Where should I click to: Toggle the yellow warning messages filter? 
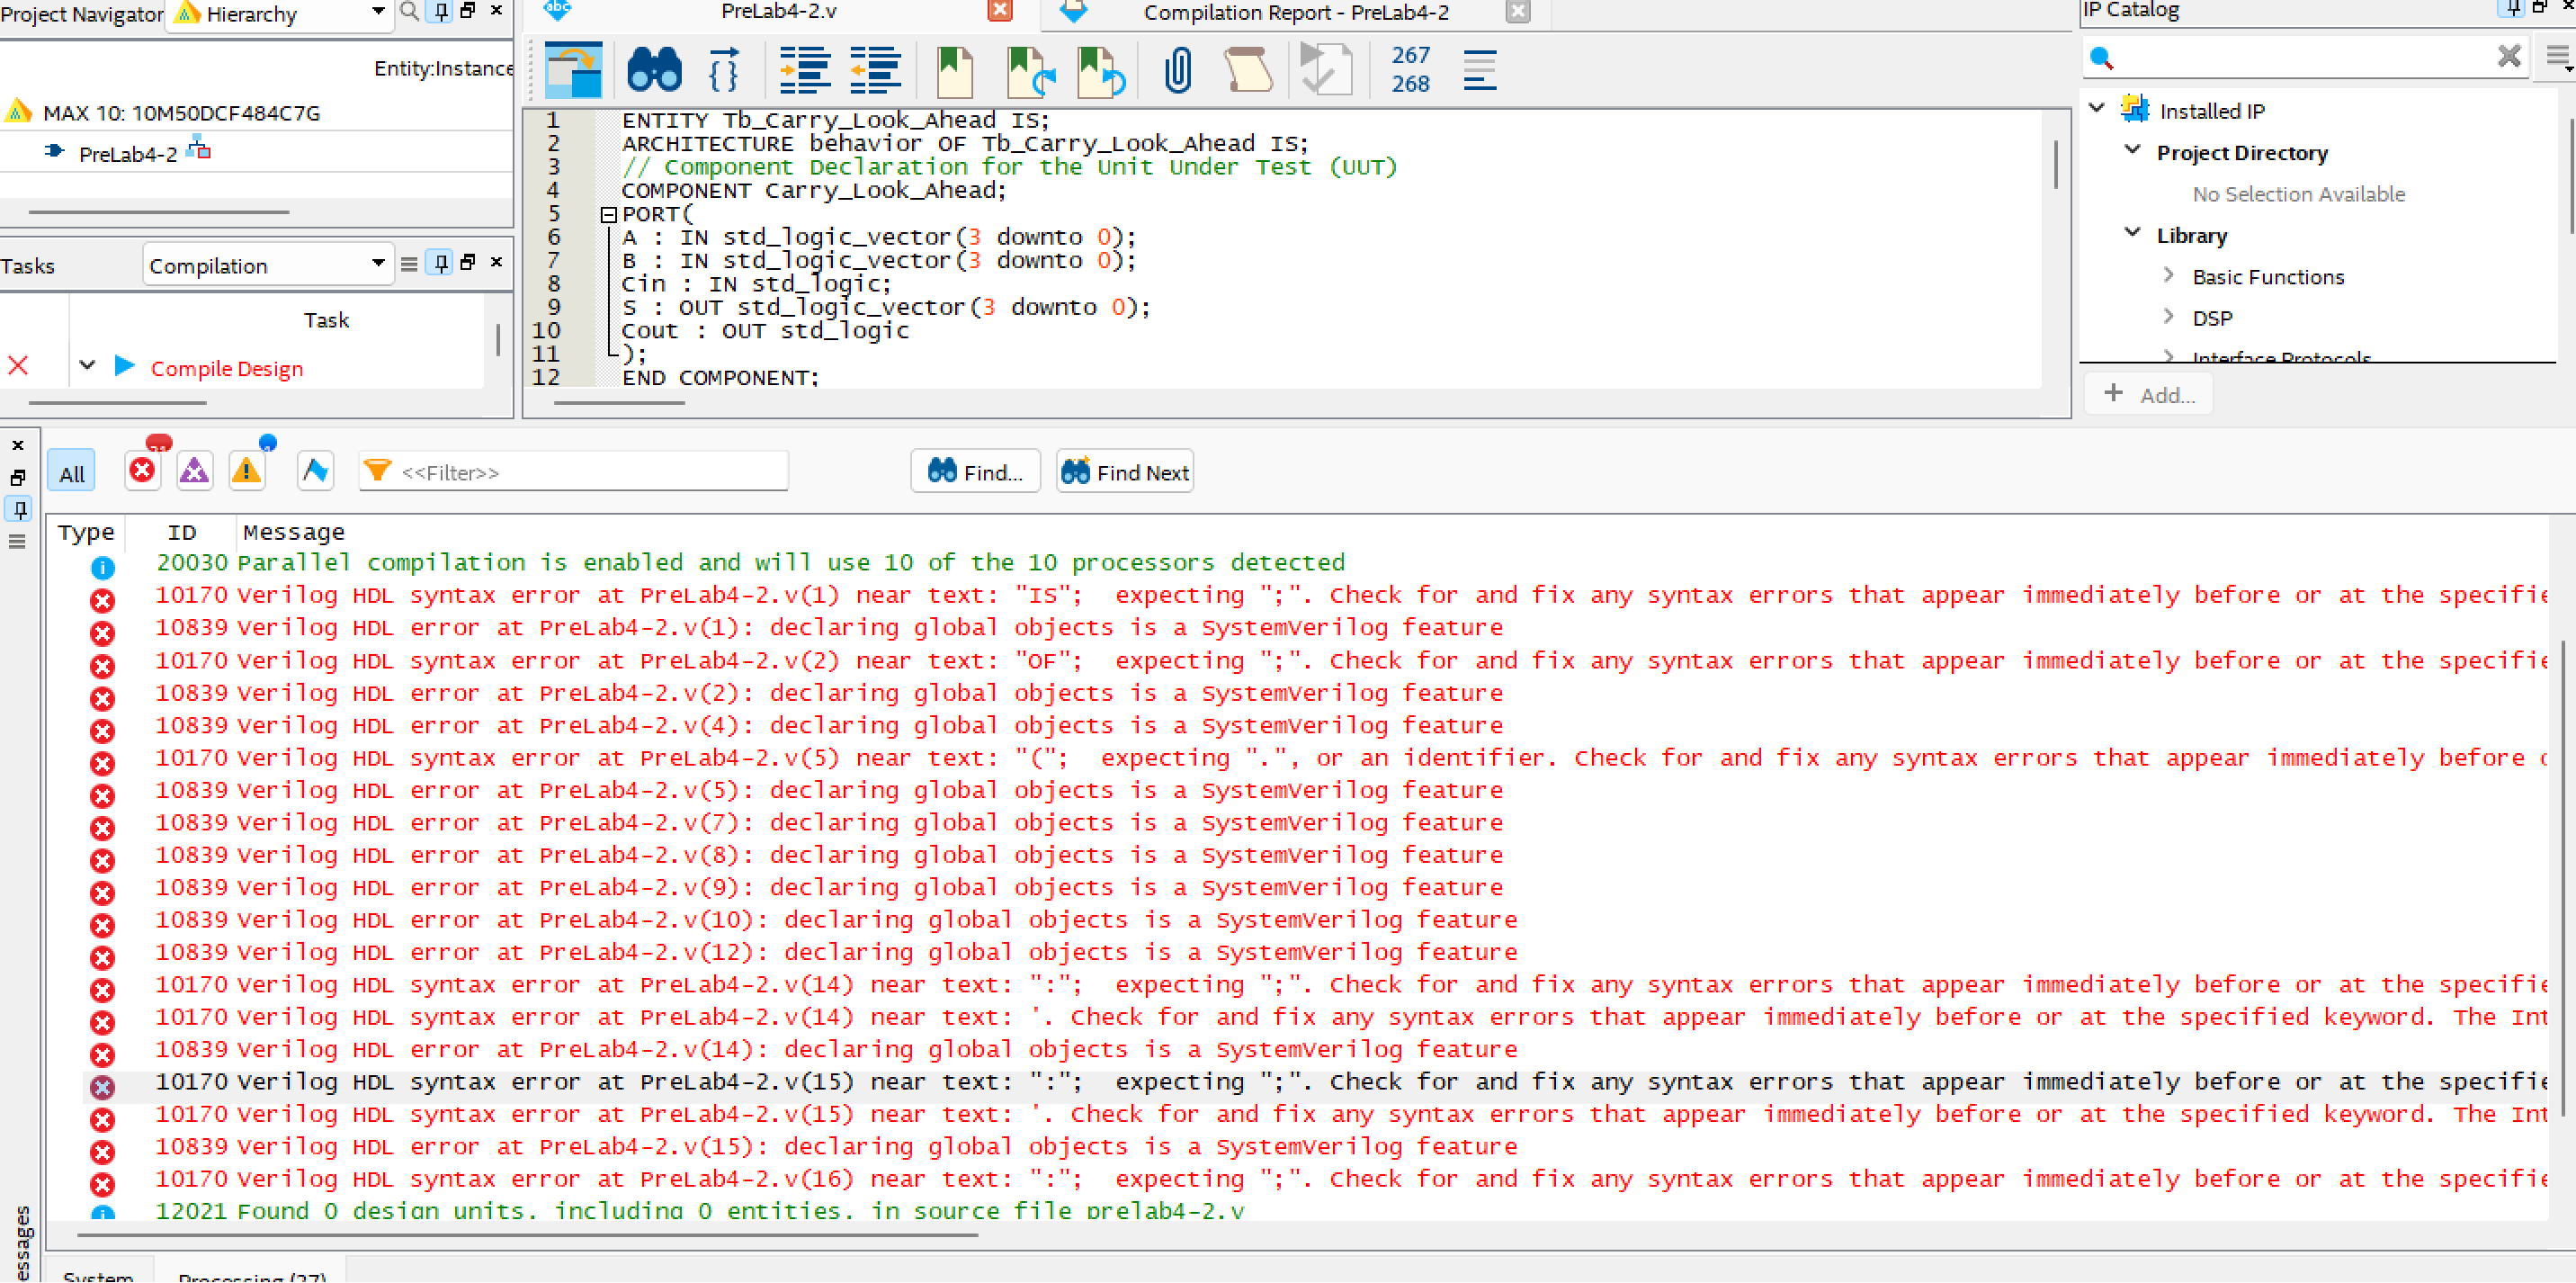[x=246, y=469]
